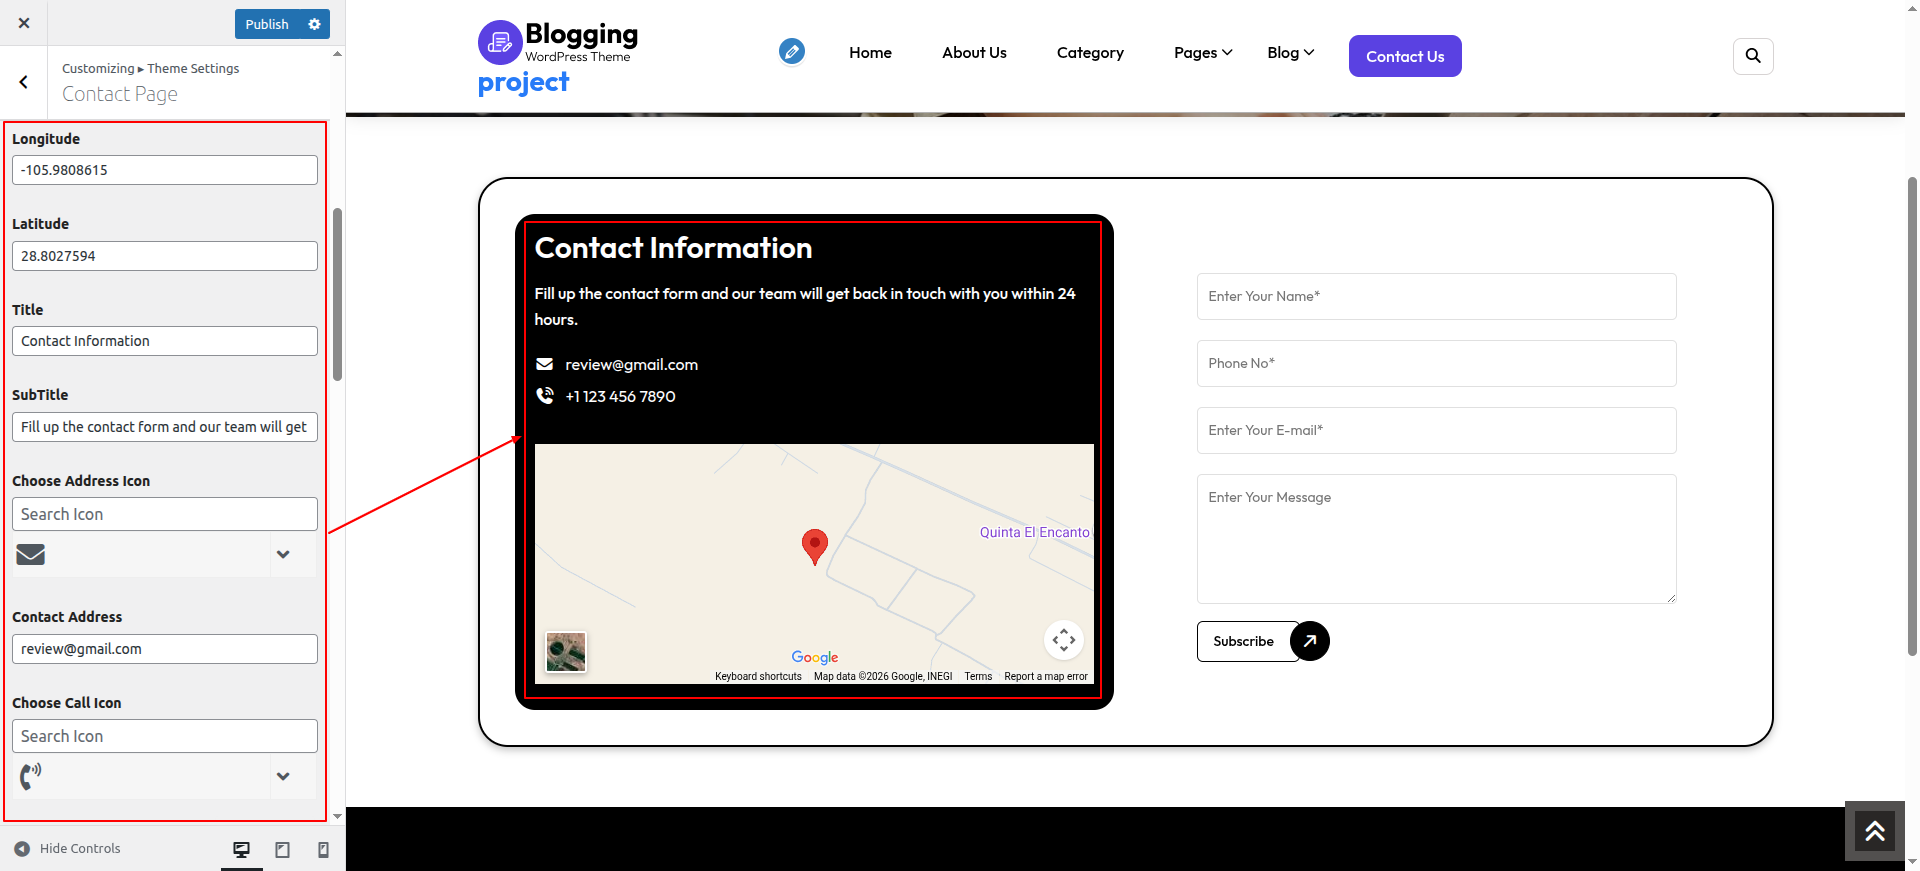Open the Blog navigation submenu
Viewport: 1920px width, 871px height.
[x=1290, y=52]
